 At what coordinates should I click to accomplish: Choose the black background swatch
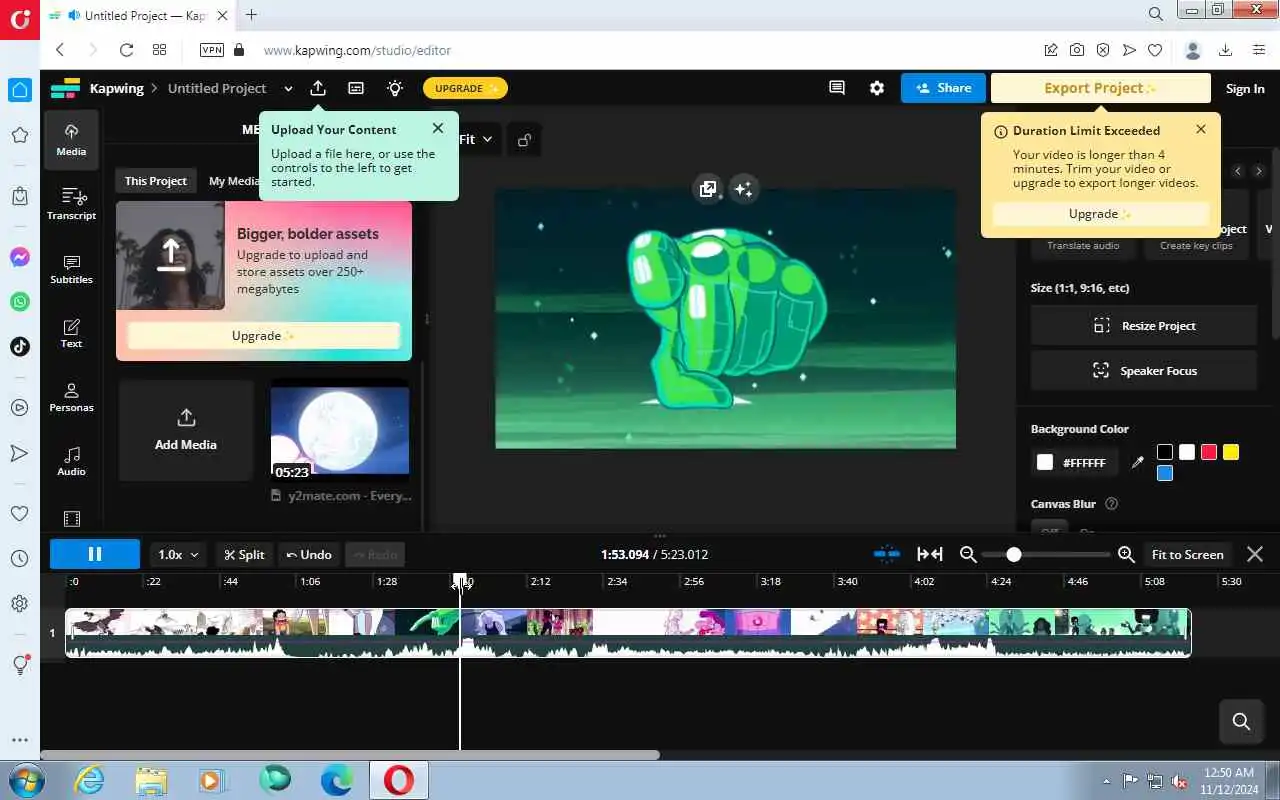(x=1165, y=452)
